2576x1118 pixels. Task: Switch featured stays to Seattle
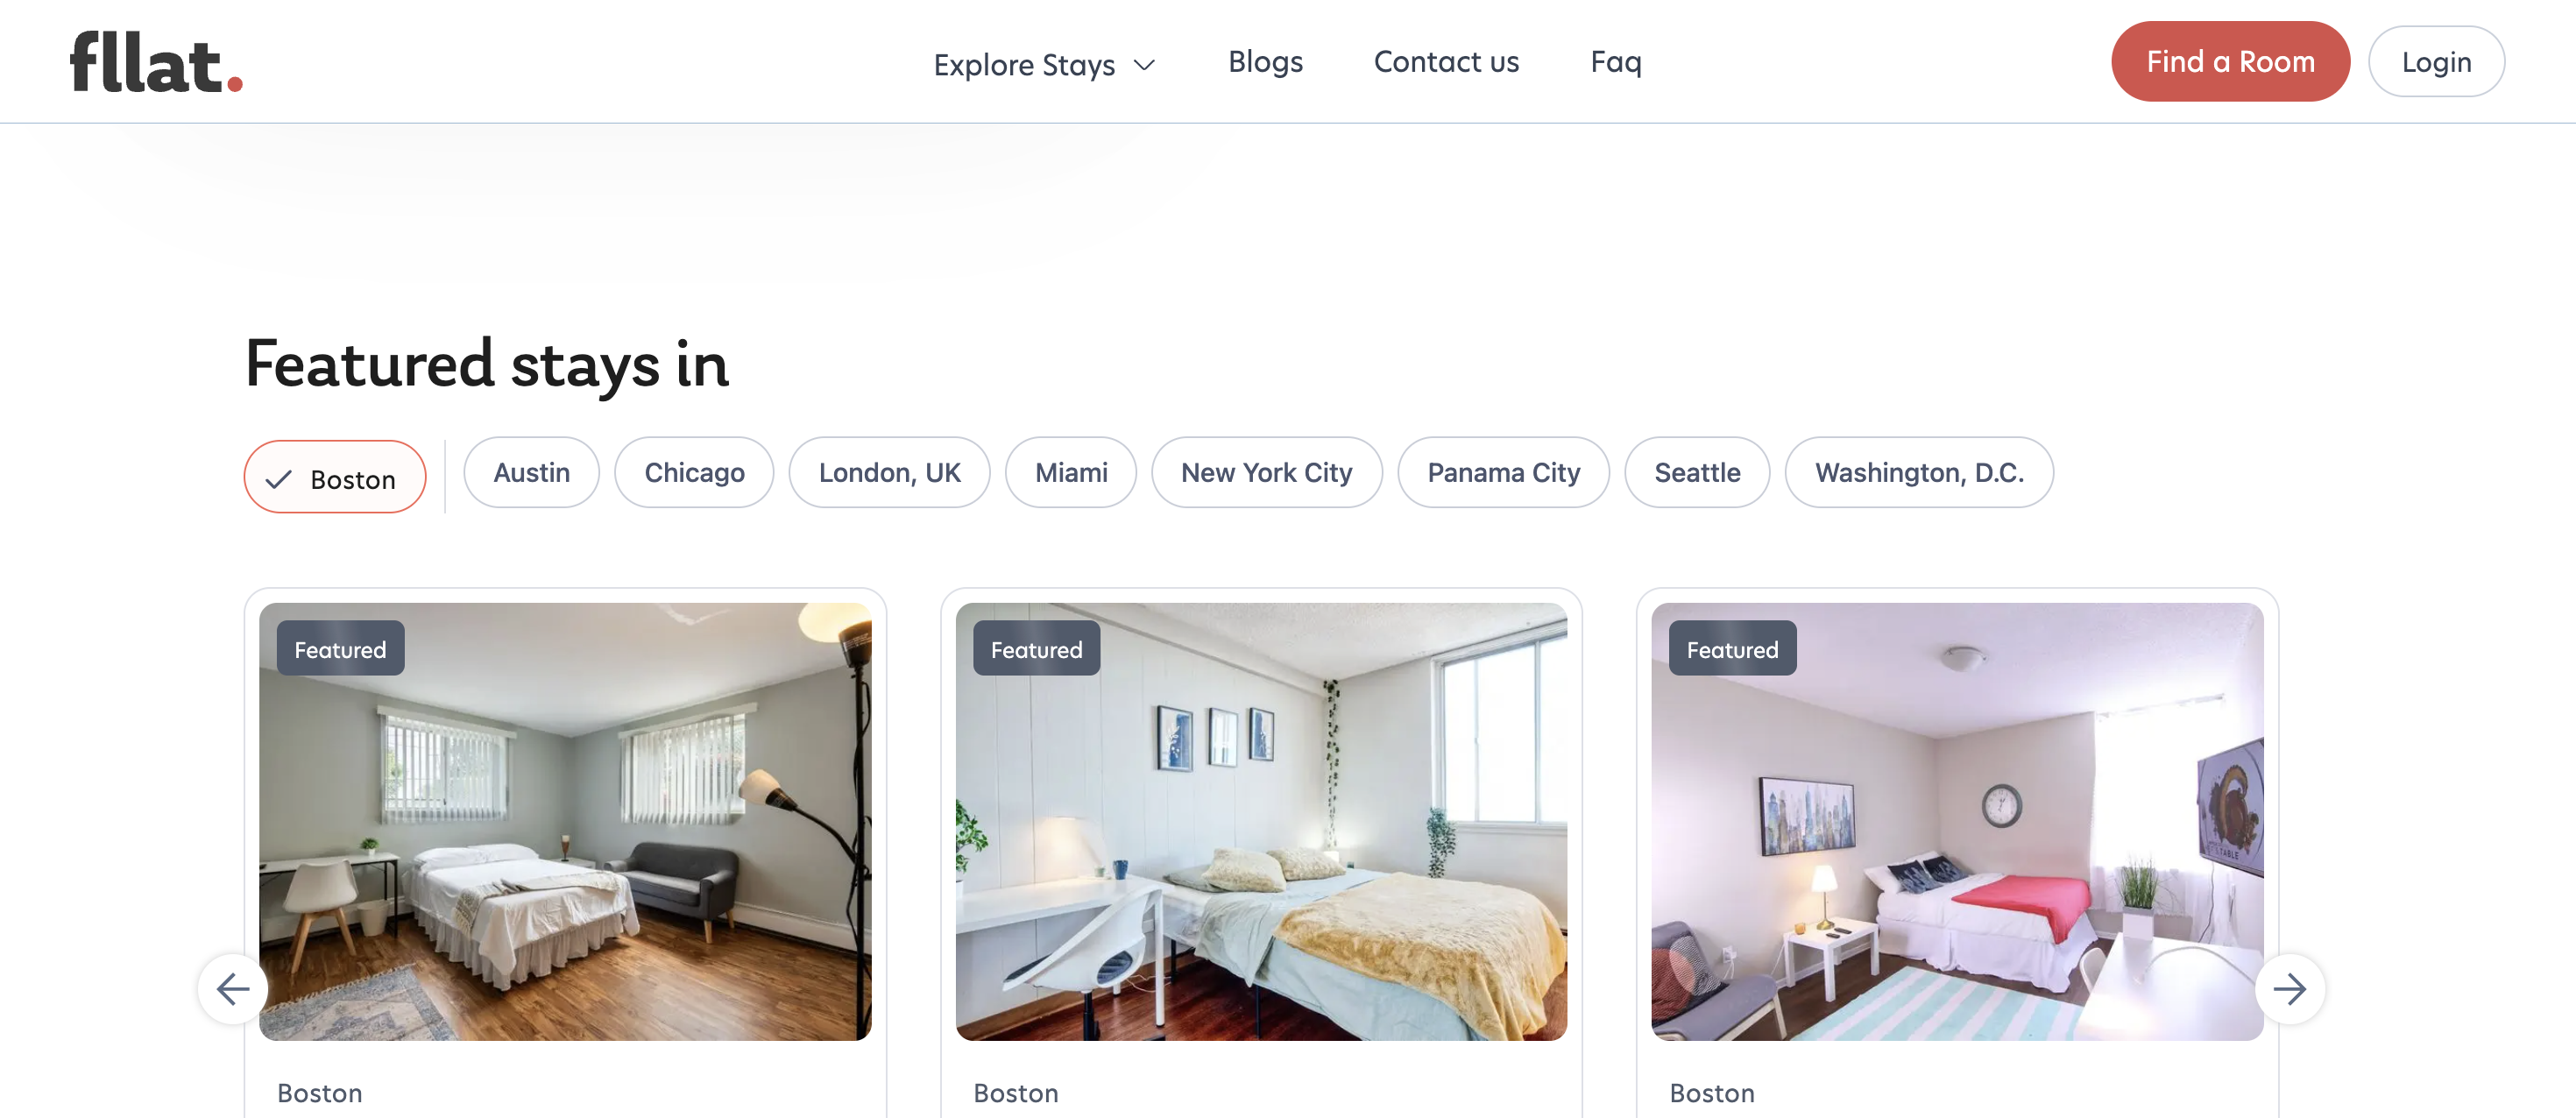click(1697, 472)
